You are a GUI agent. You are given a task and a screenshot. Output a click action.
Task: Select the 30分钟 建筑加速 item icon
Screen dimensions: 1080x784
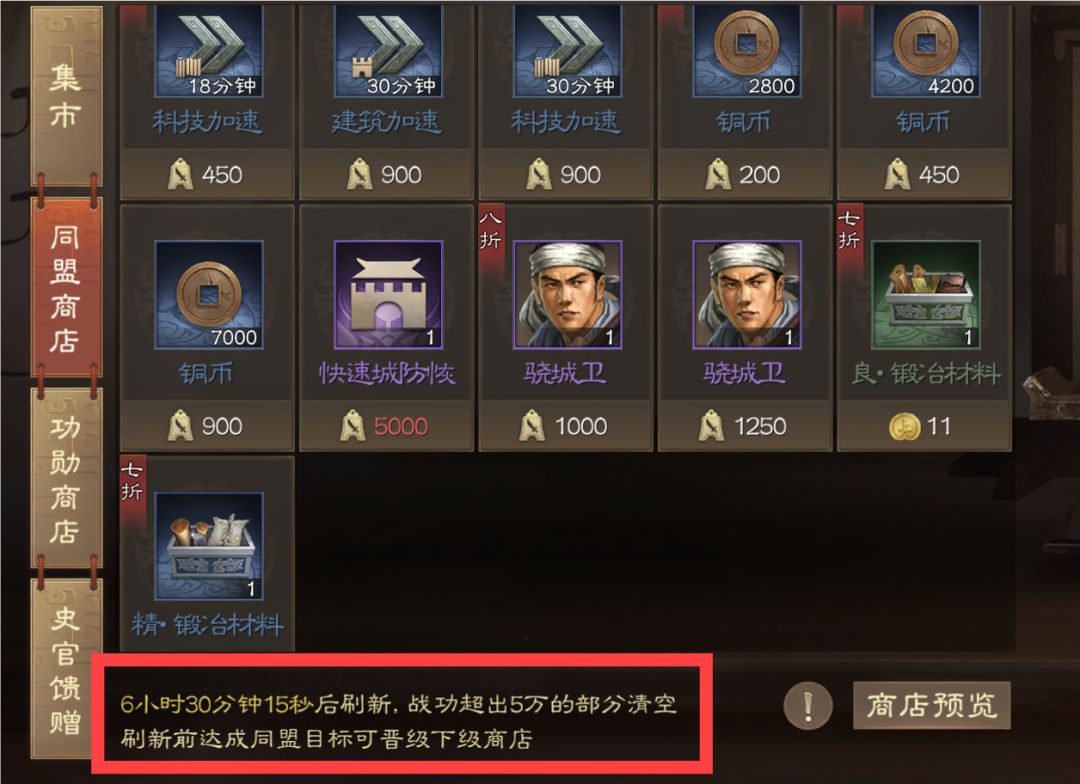[388, 50]
